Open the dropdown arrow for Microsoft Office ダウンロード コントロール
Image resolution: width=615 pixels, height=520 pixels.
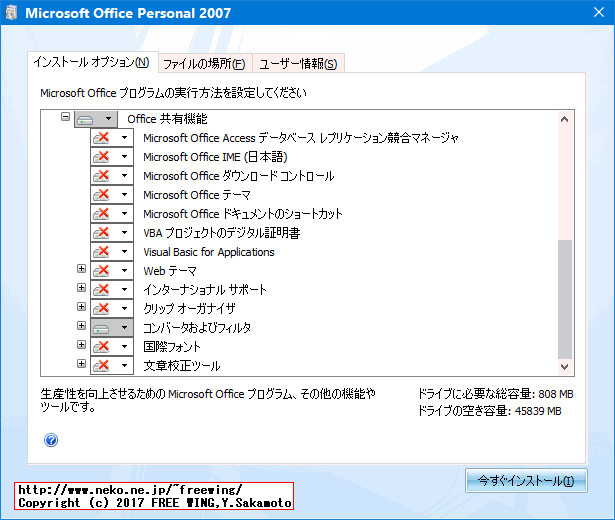pos(124,176)
